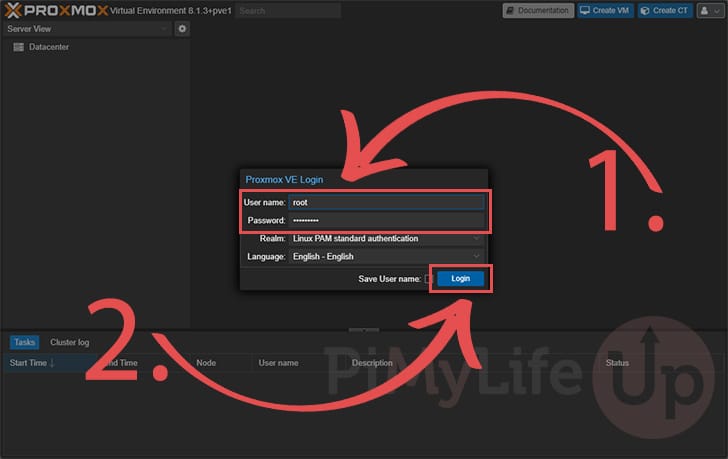Click the Create CT button

point(665,11)
